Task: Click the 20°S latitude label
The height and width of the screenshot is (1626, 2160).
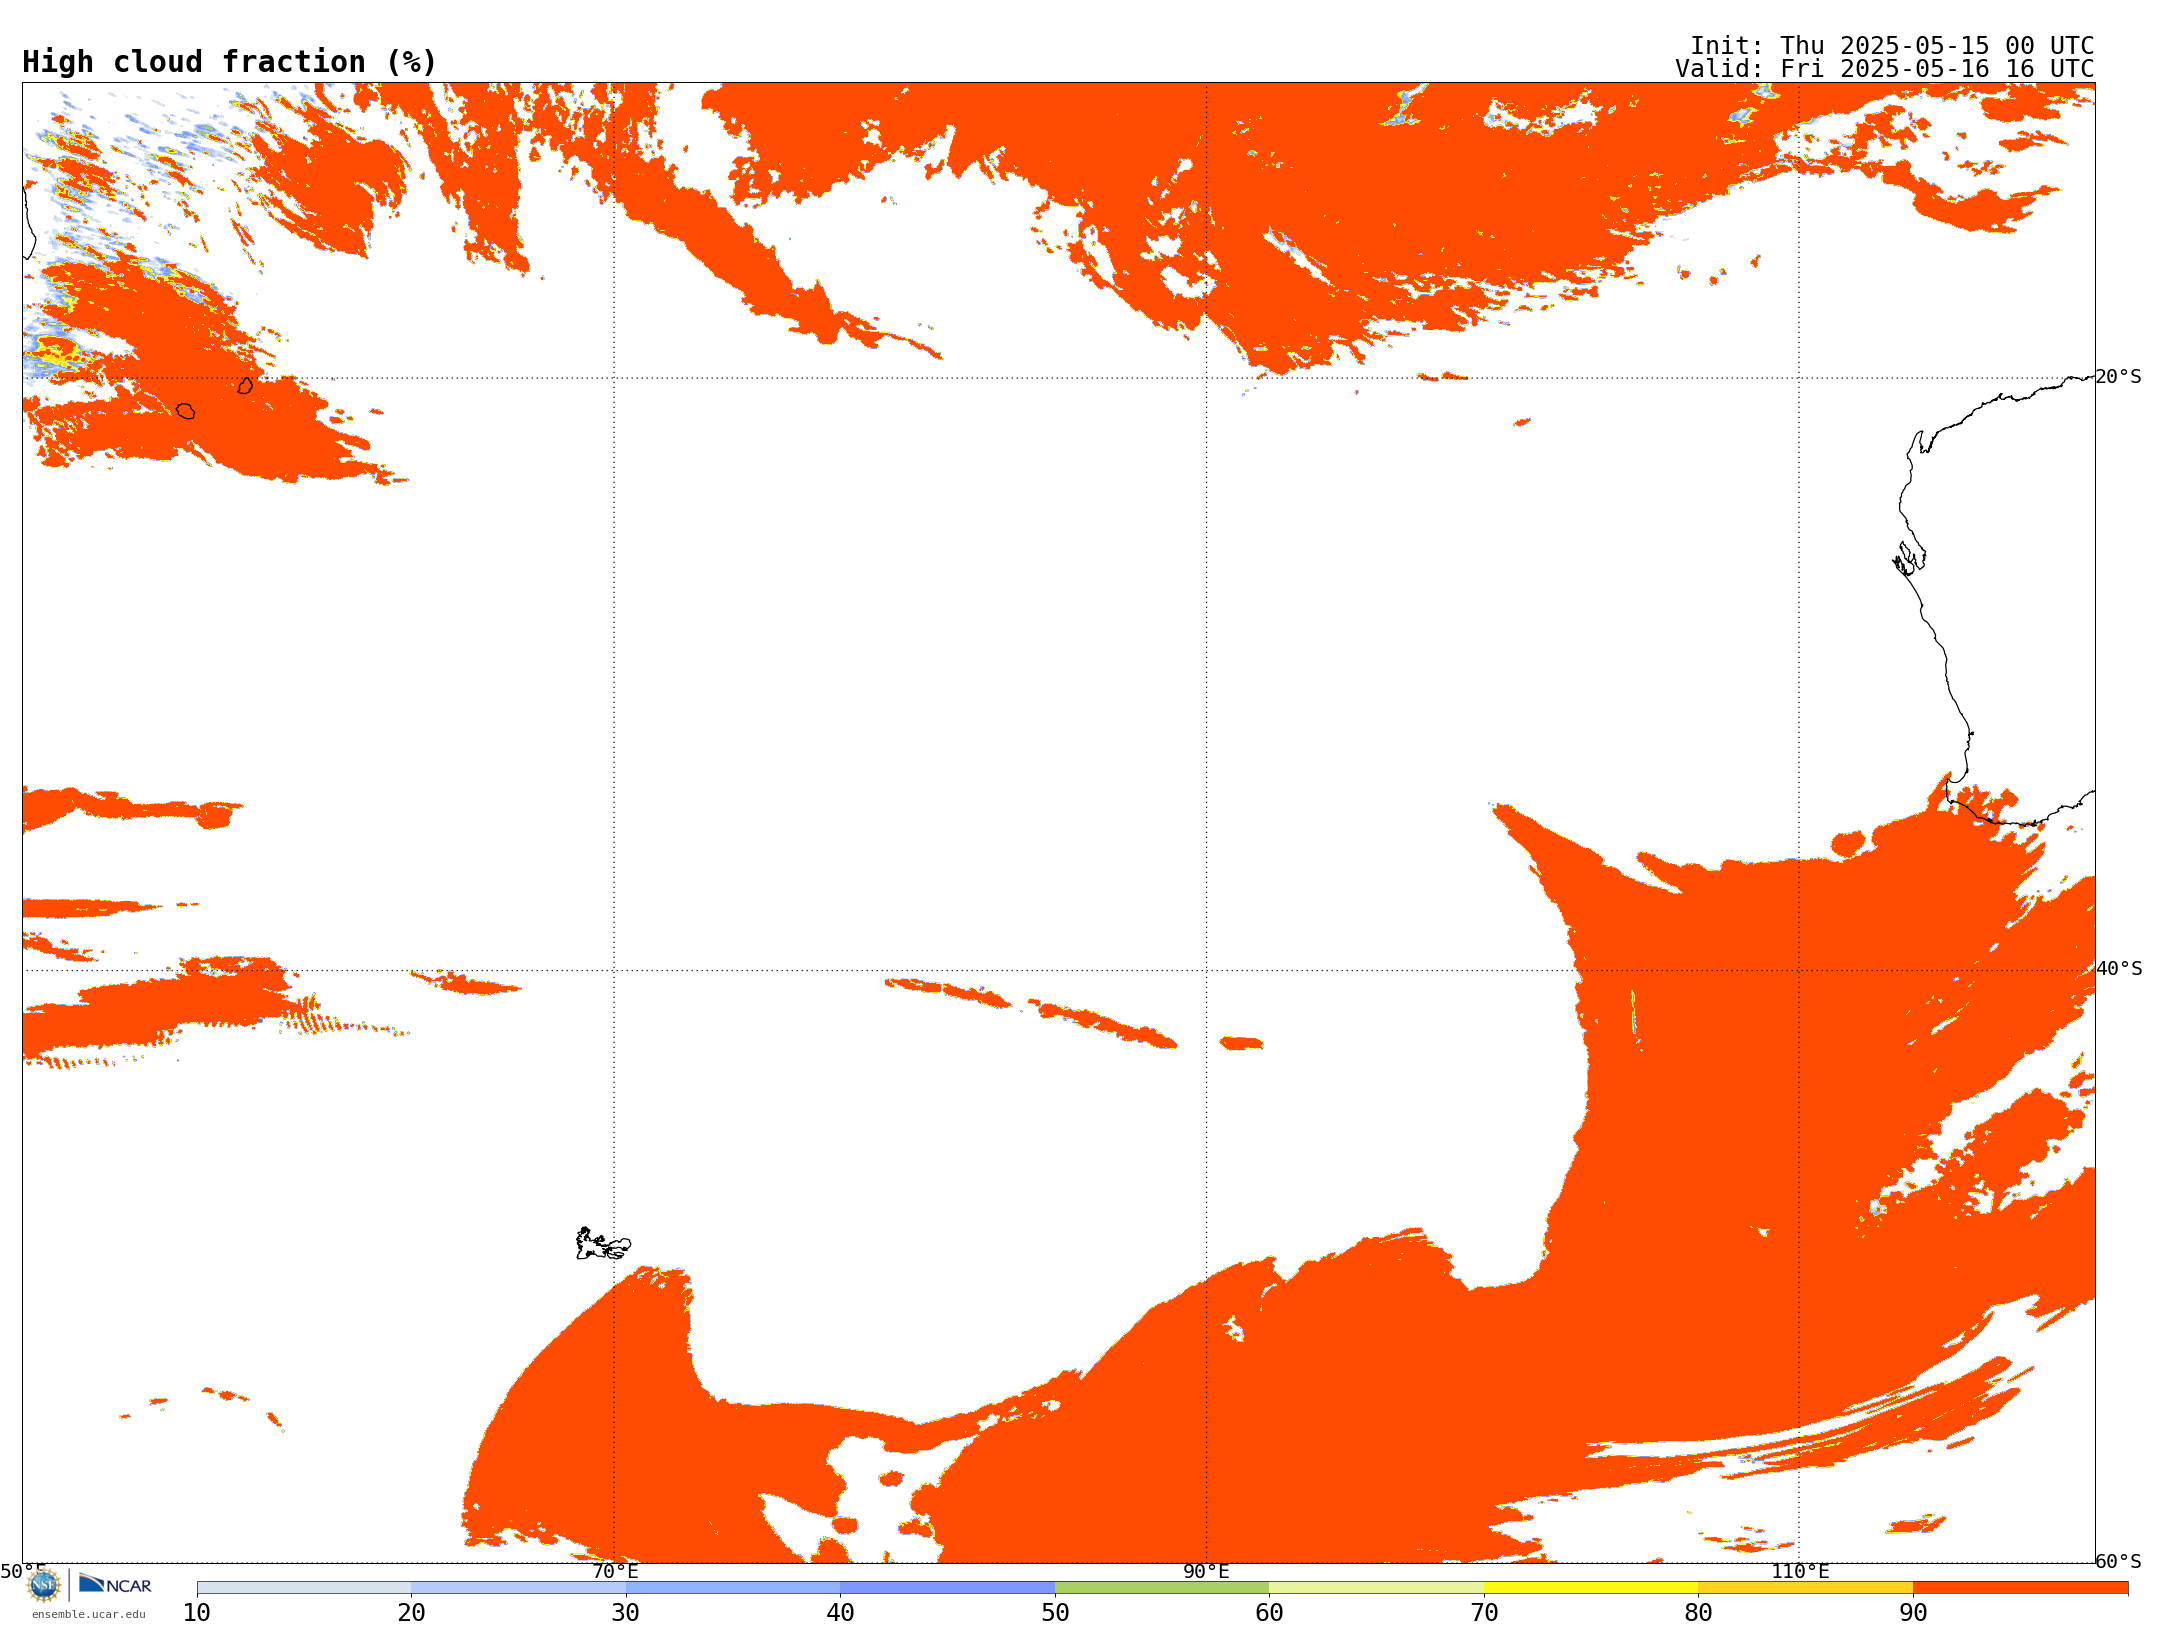Action: 2118,377
